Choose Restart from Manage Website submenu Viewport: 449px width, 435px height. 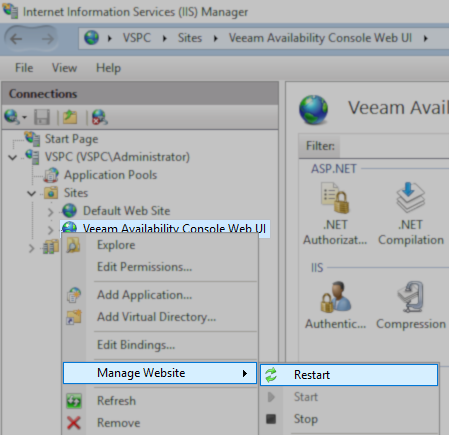[349, 375]
